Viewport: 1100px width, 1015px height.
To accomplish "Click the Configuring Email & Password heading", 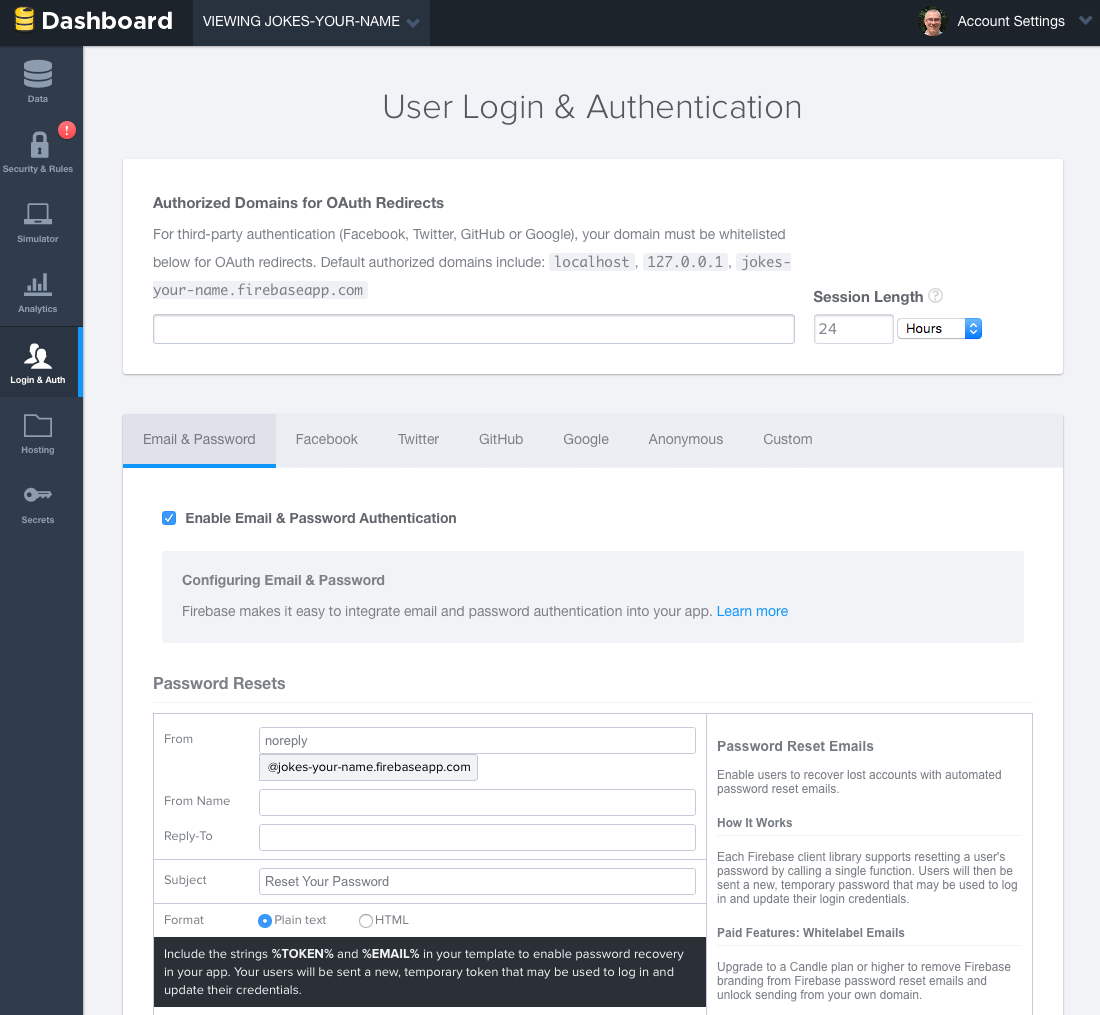I will [x=283, y=581].
